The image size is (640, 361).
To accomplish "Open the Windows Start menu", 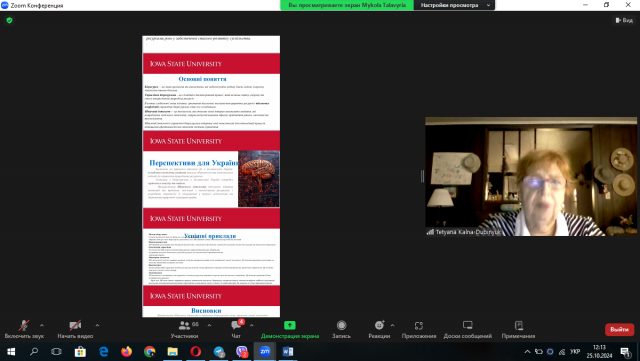I will click(11, 352).
